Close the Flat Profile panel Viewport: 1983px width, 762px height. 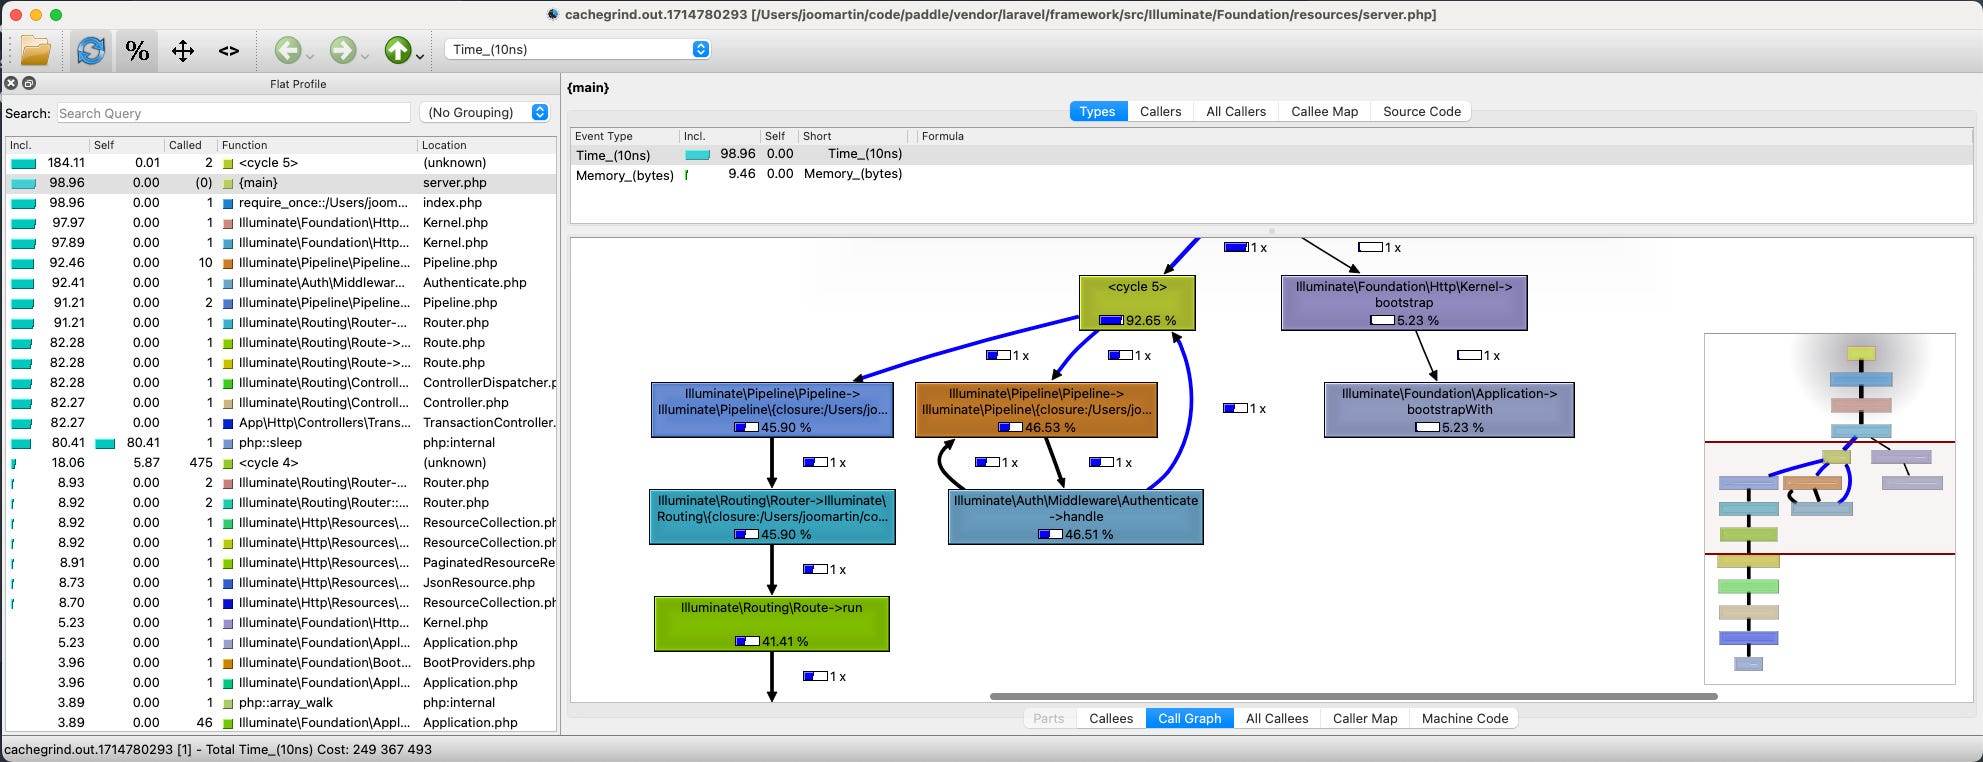click(11, 84)
